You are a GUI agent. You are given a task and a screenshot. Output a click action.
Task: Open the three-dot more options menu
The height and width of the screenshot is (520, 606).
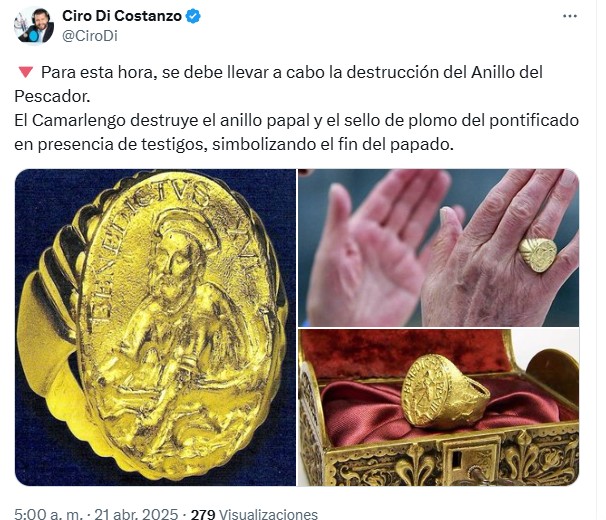click(x=570, y=16)
